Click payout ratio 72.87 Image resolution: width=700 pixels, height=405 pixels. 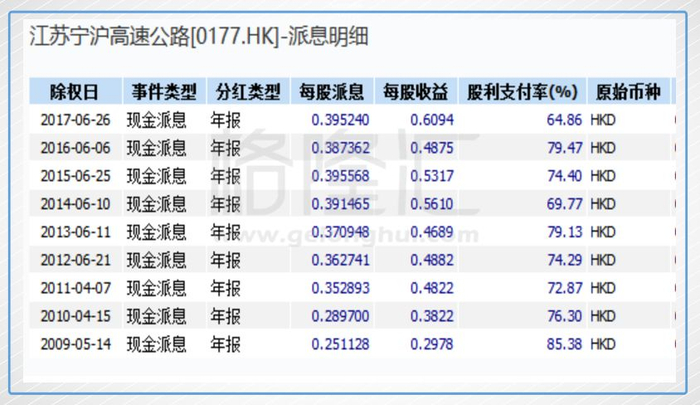pyautogui.click(x=565, y=288)
